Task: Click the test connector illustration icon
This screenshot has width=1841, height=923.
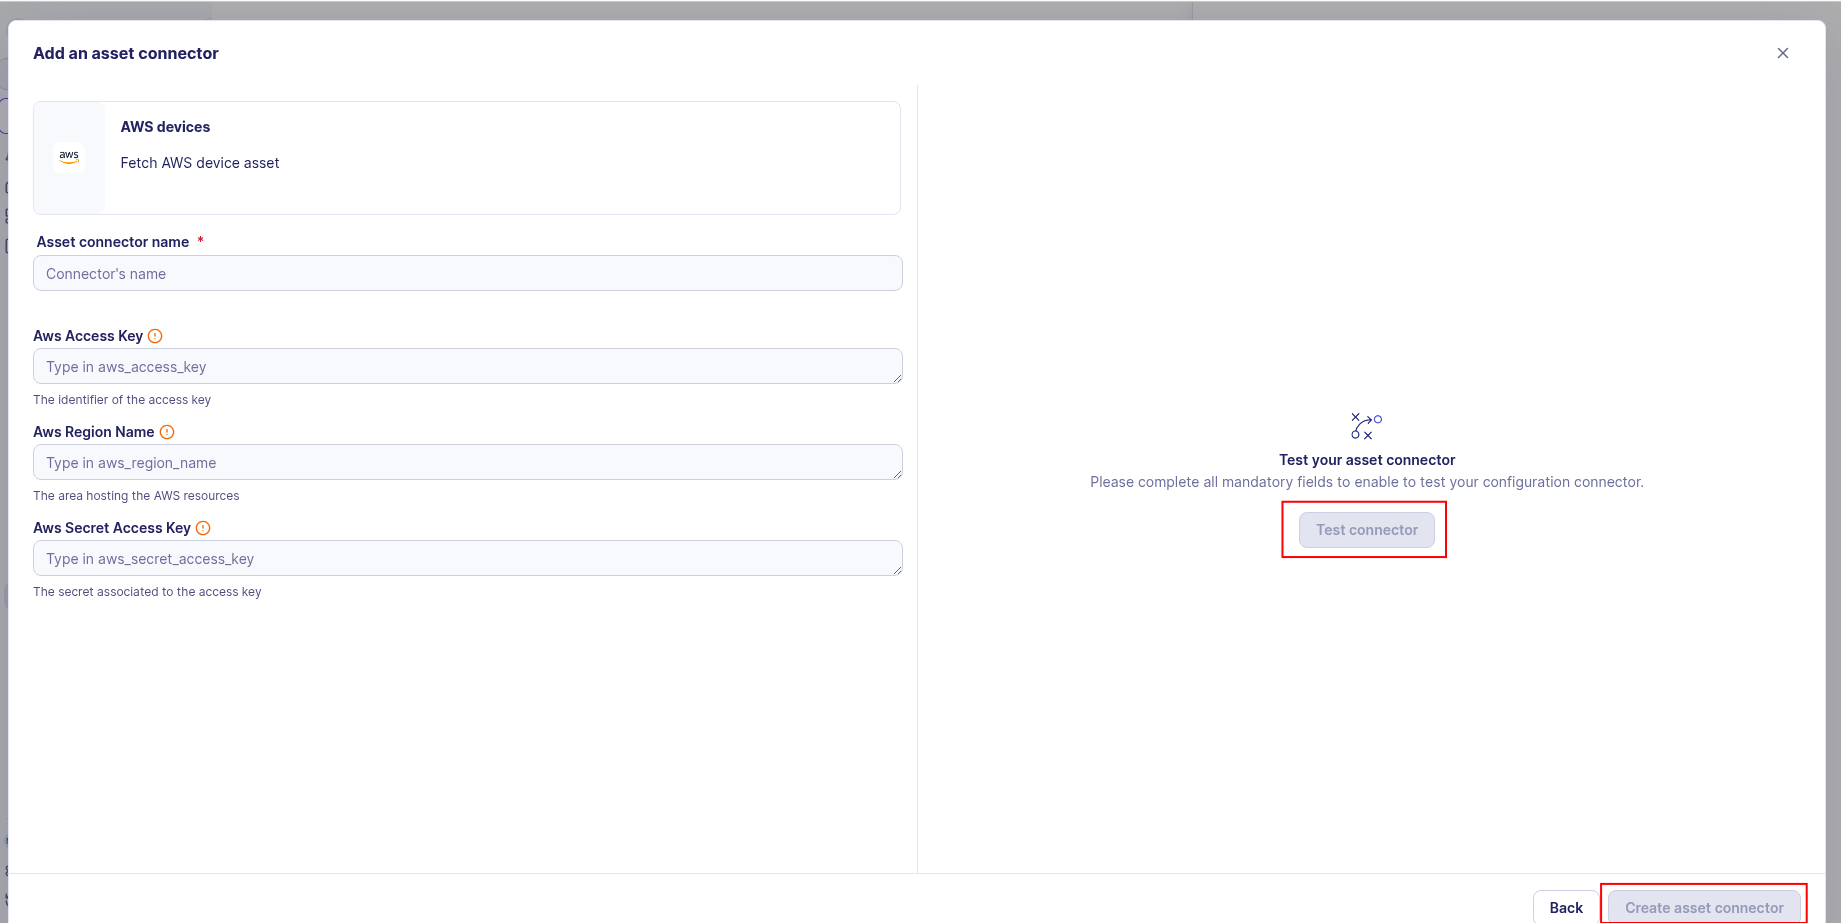Action: tap(1366, 426)
